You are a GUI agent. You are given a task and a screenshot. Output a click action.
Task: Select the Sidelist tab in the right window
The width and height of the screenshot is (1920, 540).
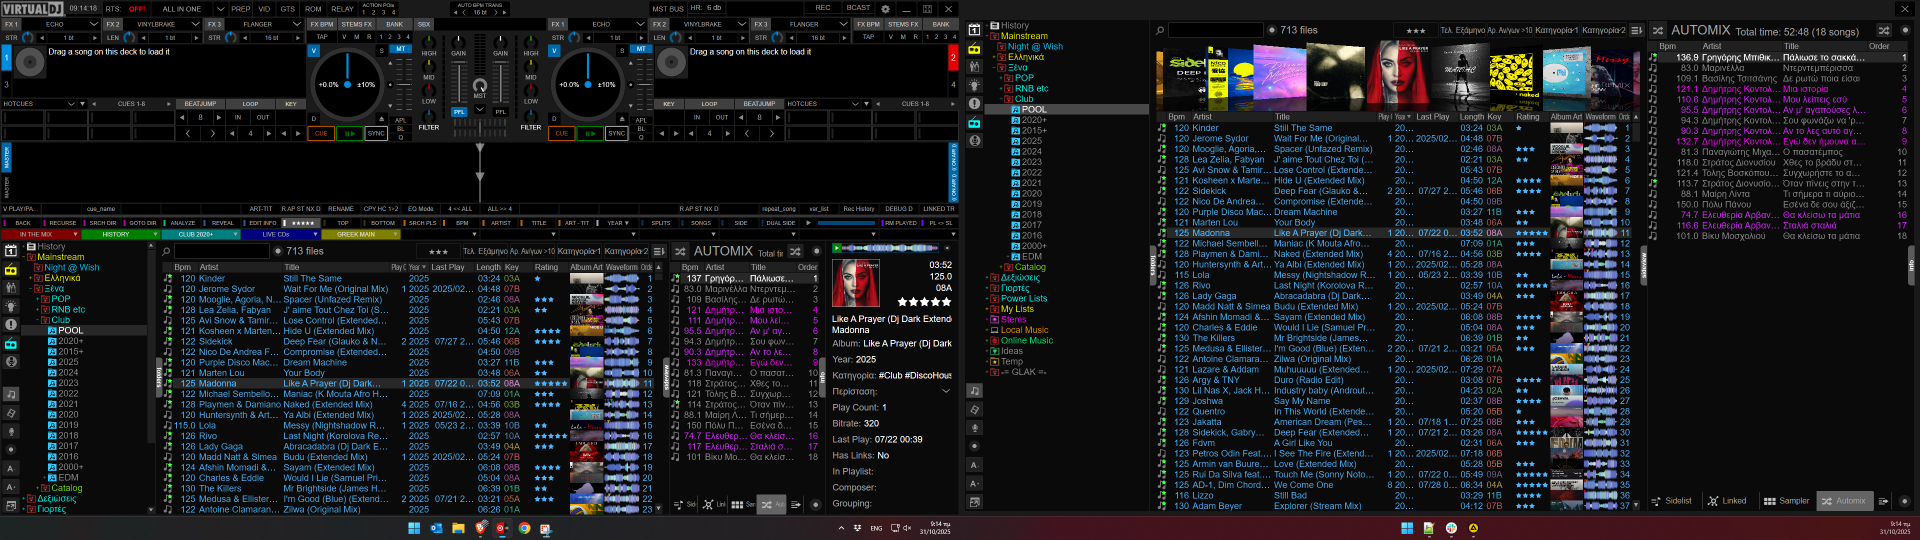coord(1671,501)
